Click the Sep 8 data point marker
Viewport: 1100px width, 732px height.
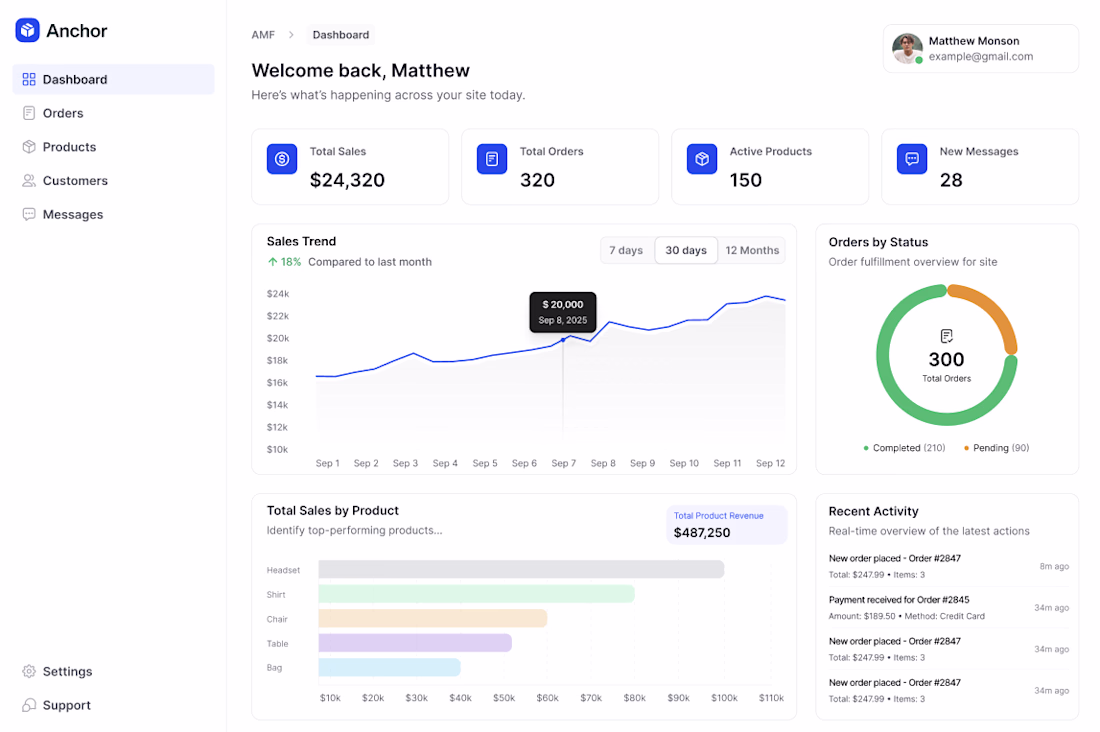(563, 340)
